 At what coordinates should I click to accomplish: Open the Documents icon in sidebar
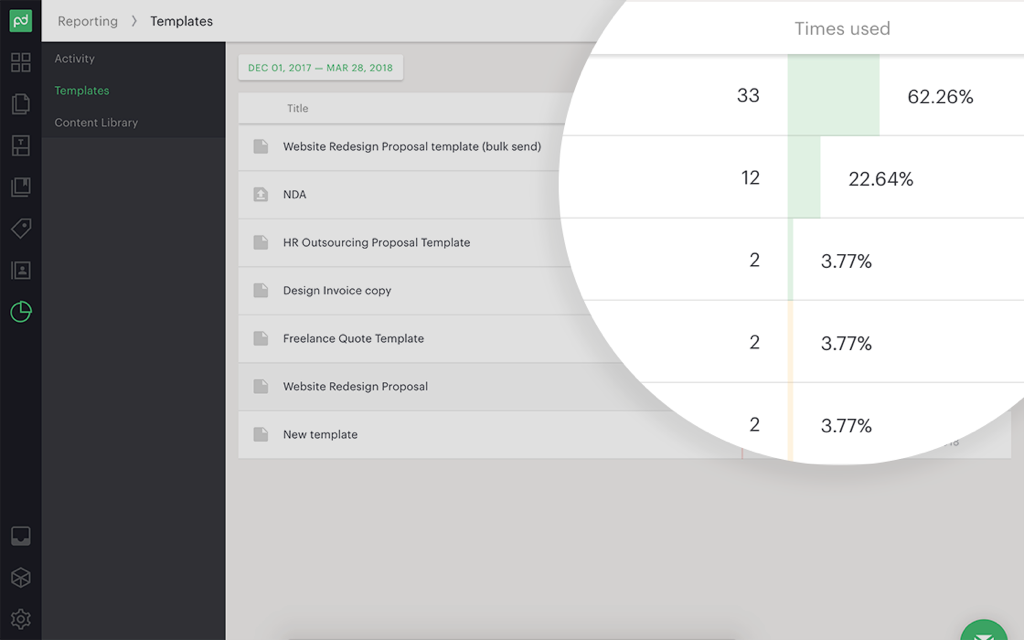coord(21,104)
